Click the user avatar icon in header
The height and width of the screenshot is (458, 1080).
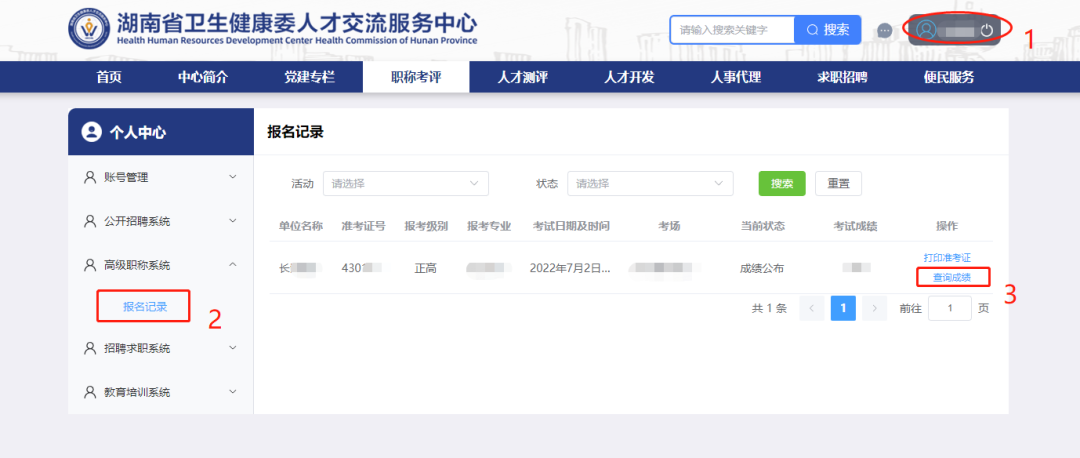926,30
